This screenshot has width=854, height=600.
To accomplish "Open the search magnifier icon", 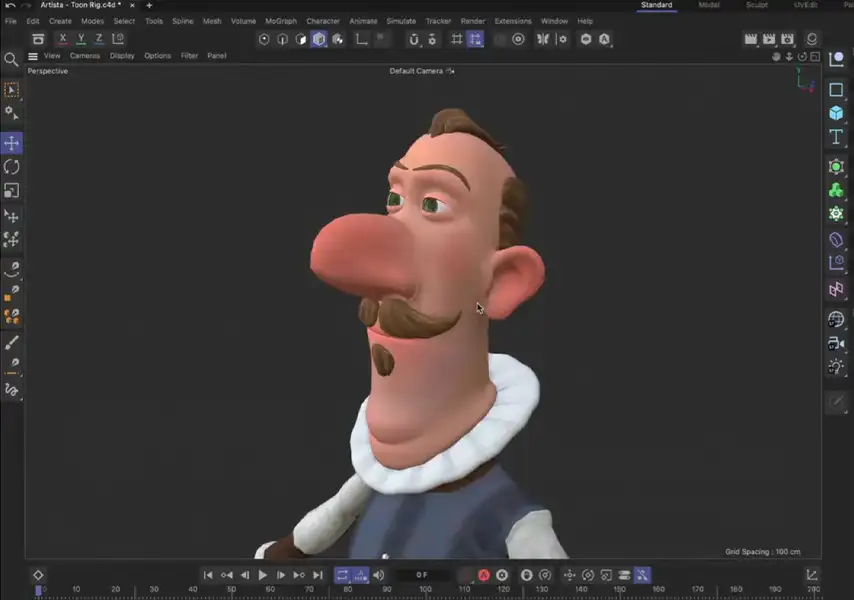I will click(12, 60).
